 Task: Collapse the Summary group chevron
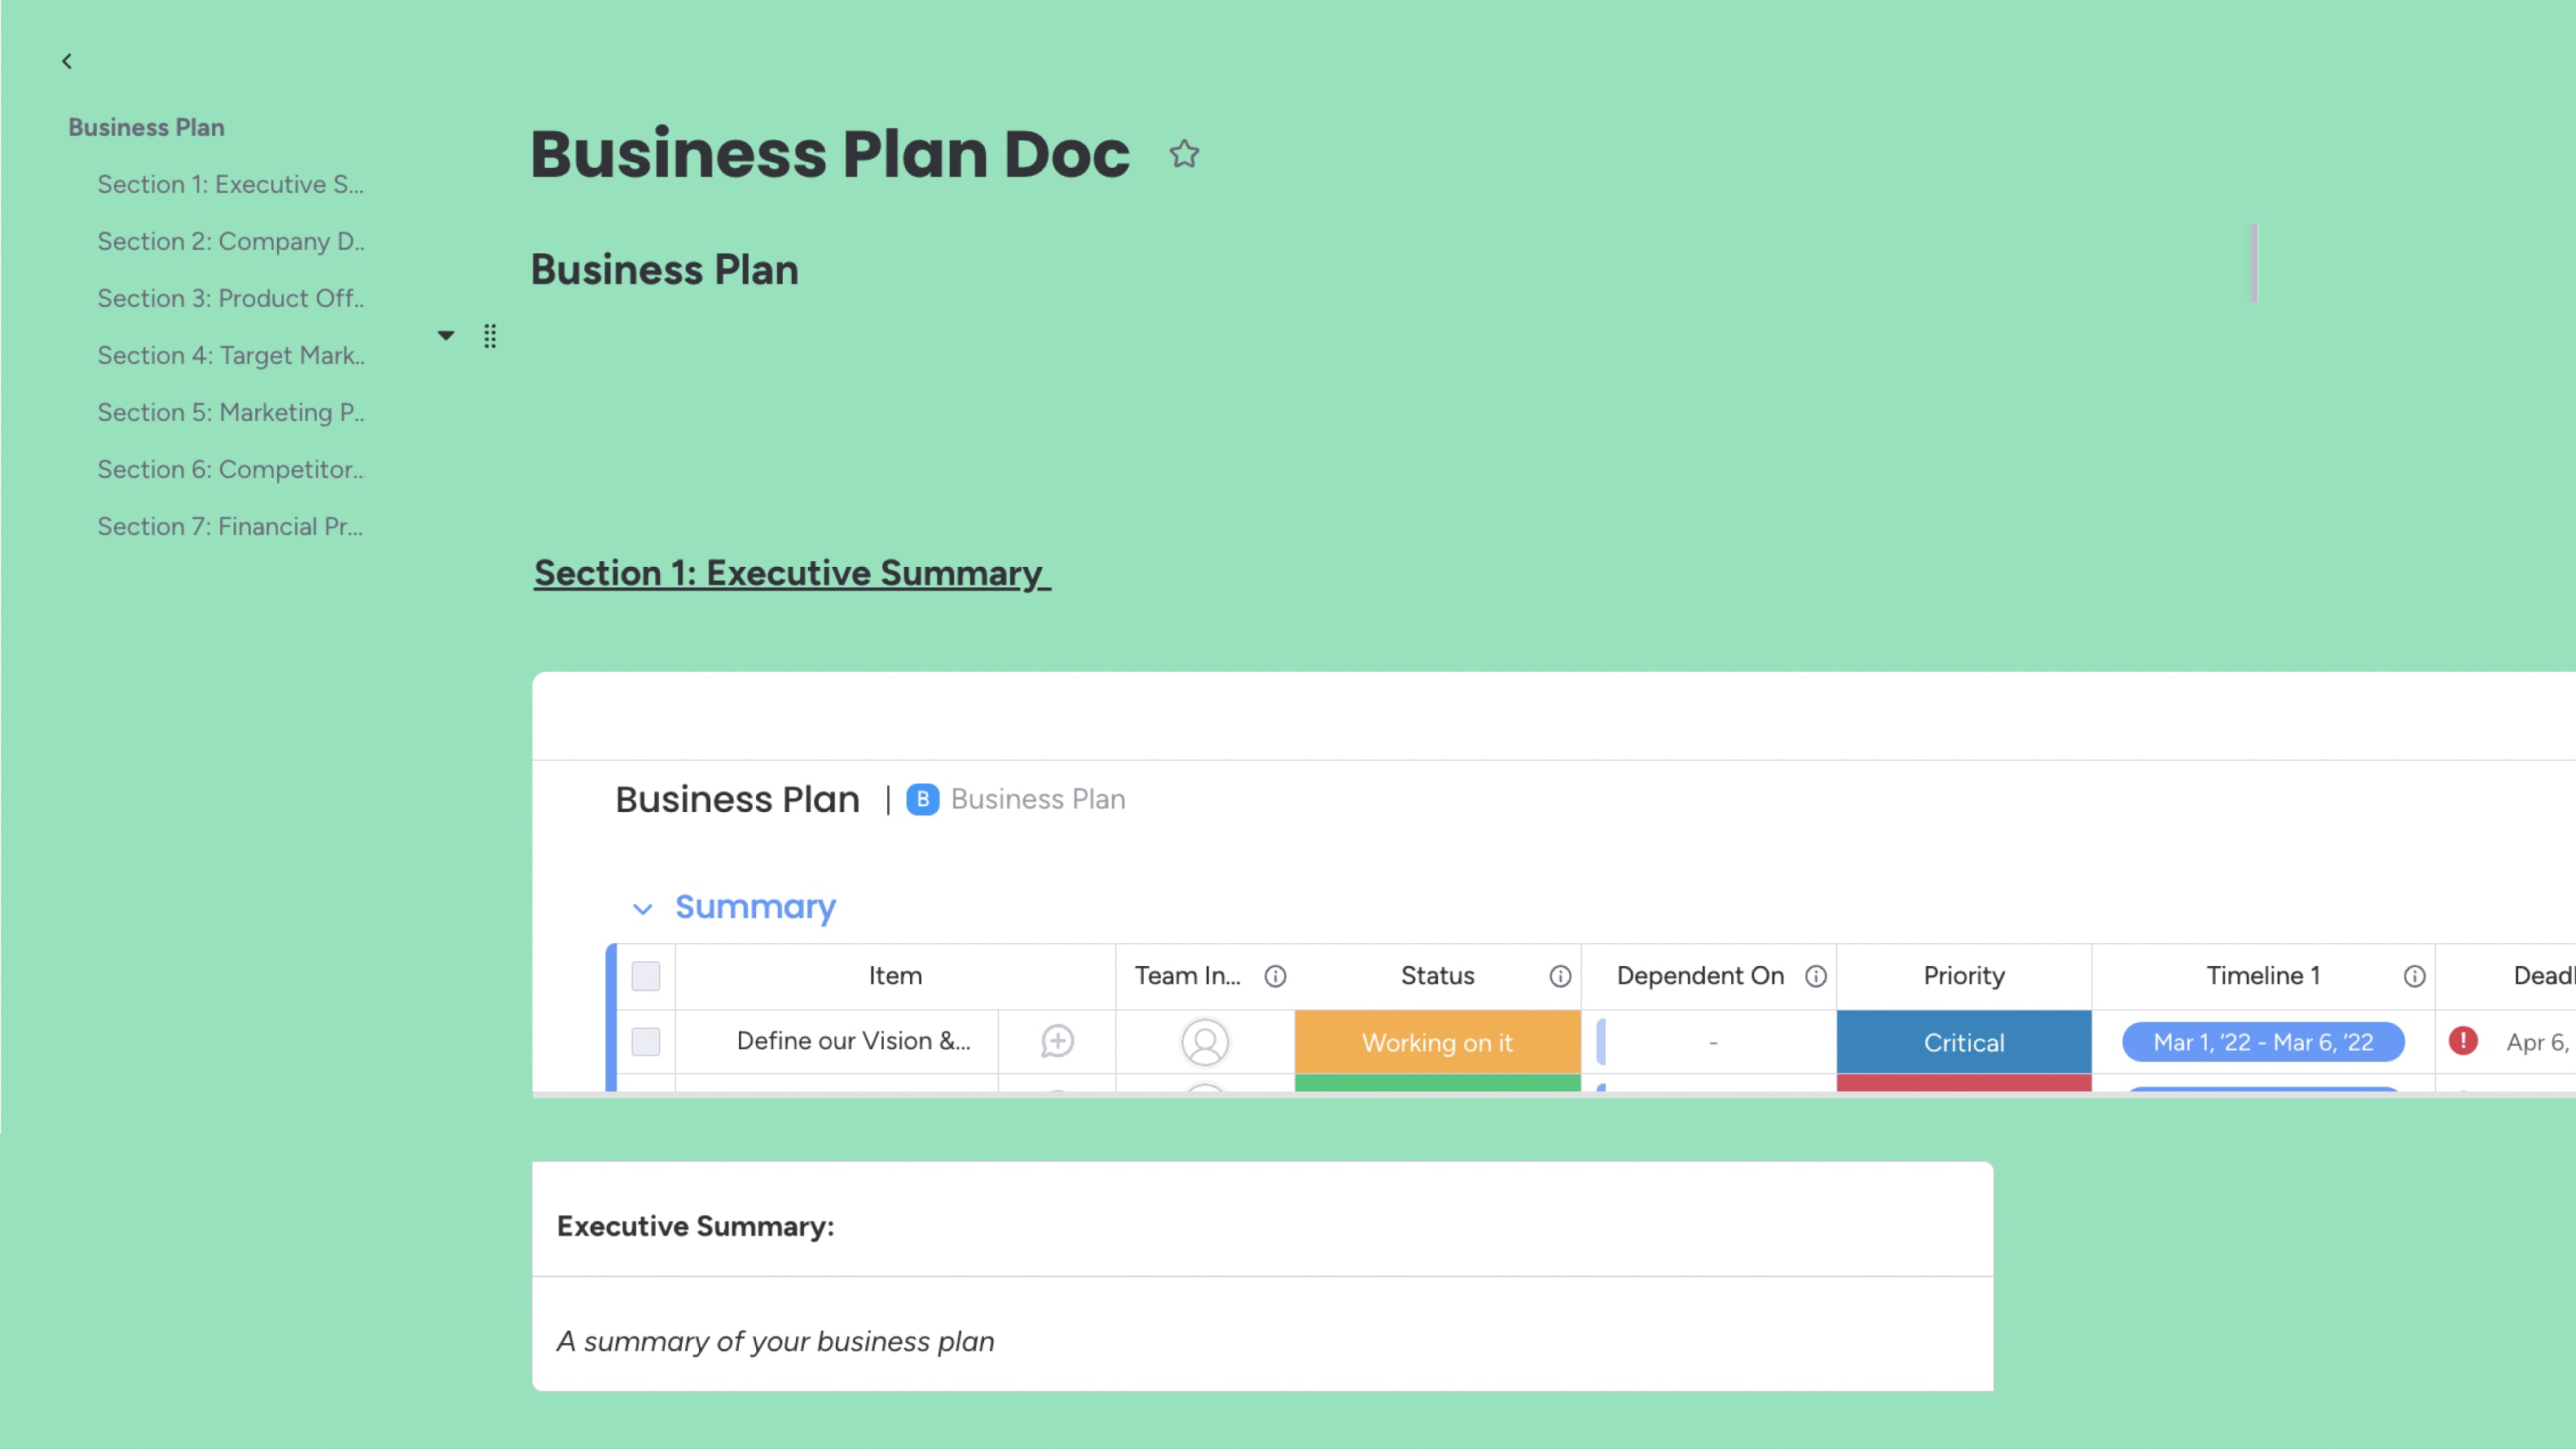pyautogui.click(x=643, y=908)
